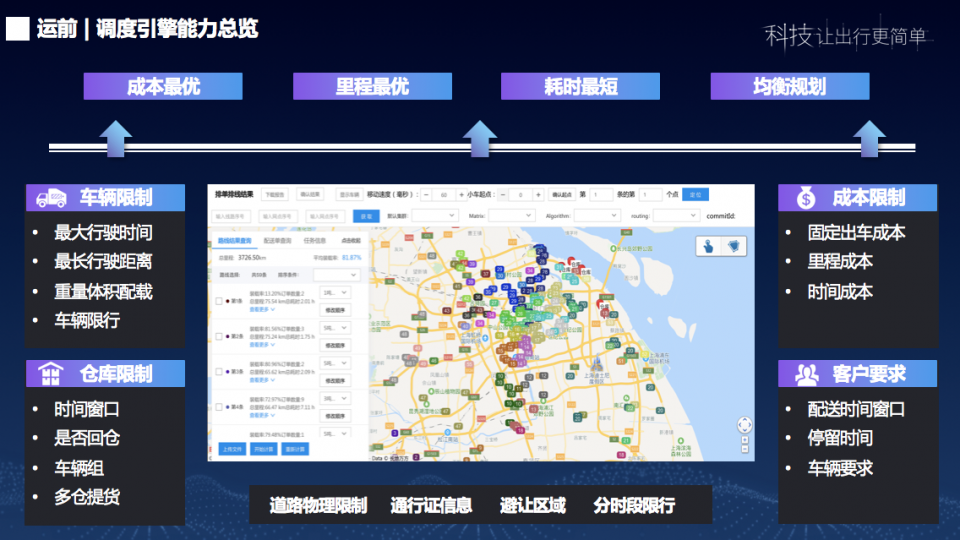Expand 查看更多 under route 第1条
The width and height of the screenshot is (960, 540).
pos(262,310)
